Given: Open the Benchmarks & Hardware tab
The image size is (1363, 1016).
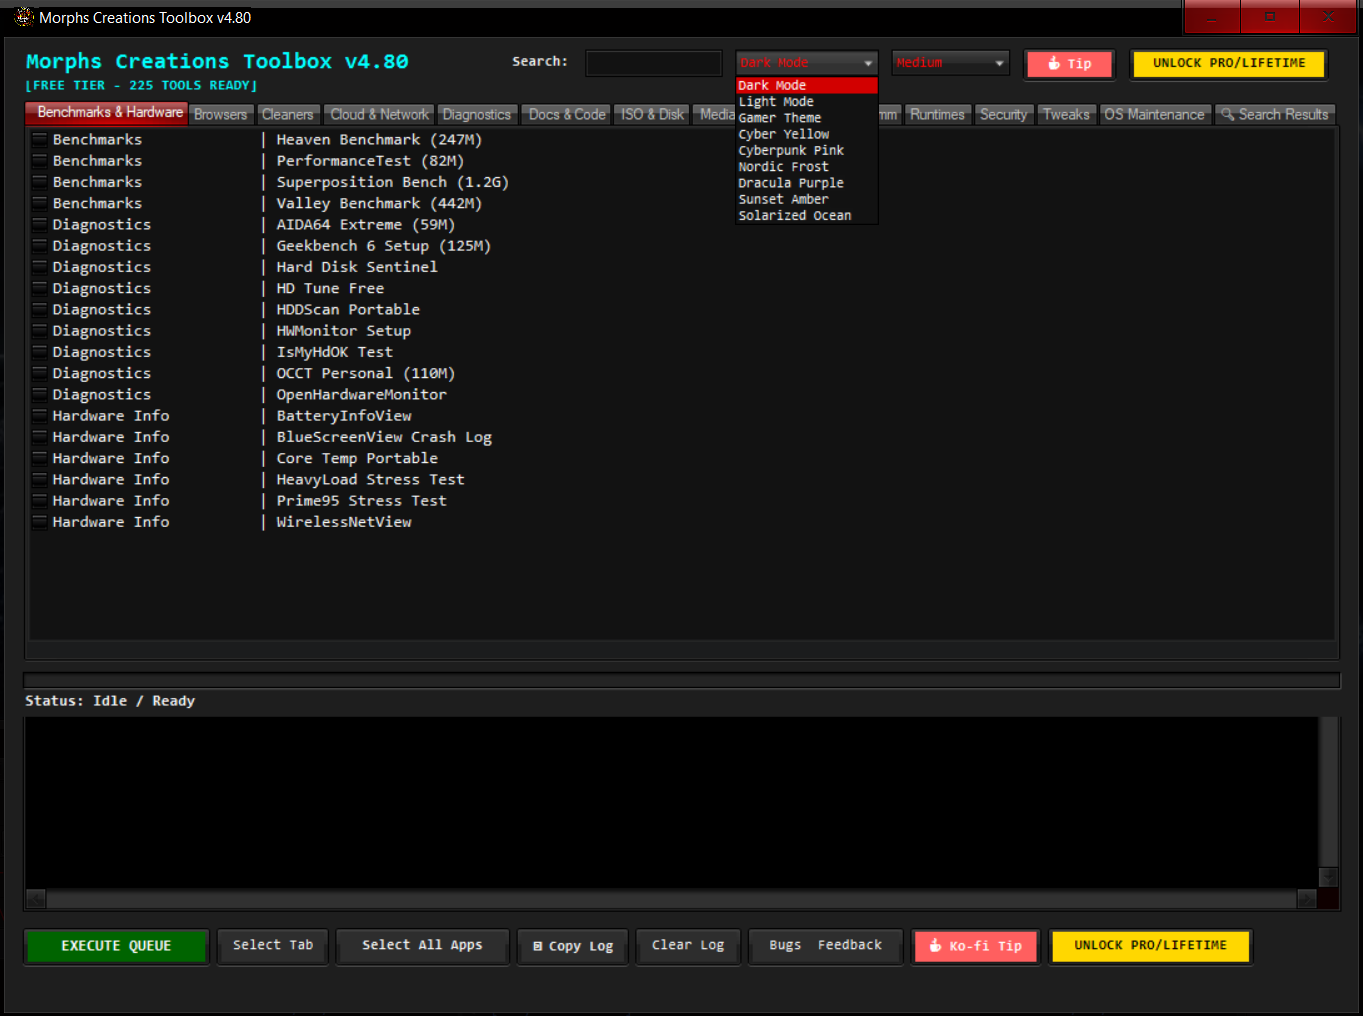Looking at the screenshot, I should [x=107, y=112].
